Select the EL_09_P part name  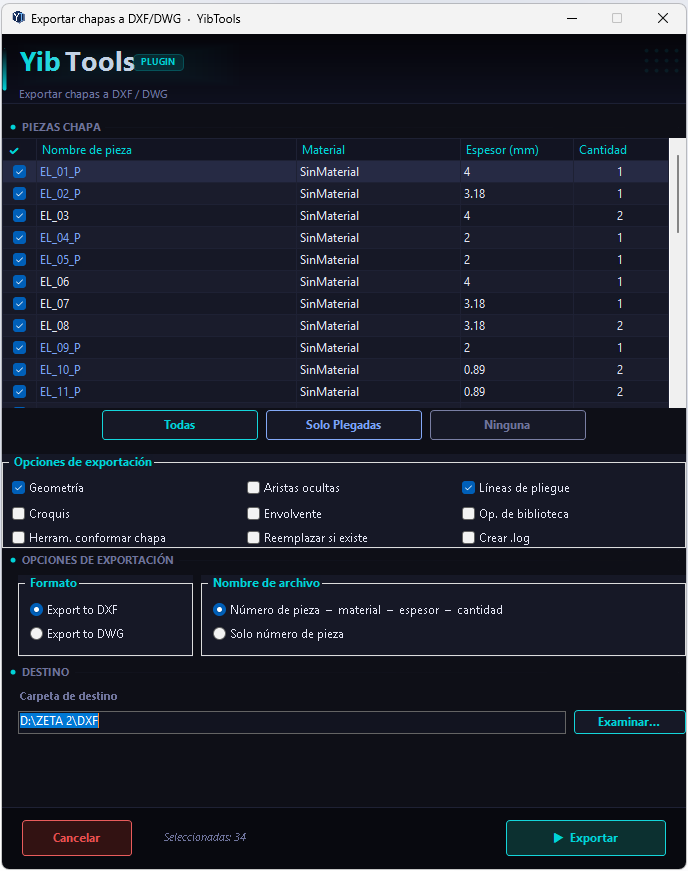pos(60,348)
